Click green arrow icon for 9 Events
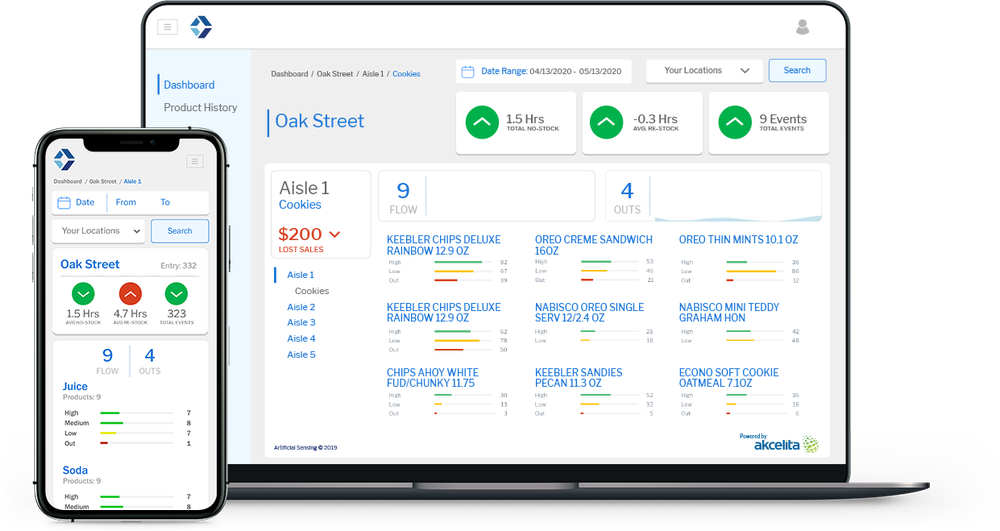This screenshot has width=1000, height=531. coord(735,122)
